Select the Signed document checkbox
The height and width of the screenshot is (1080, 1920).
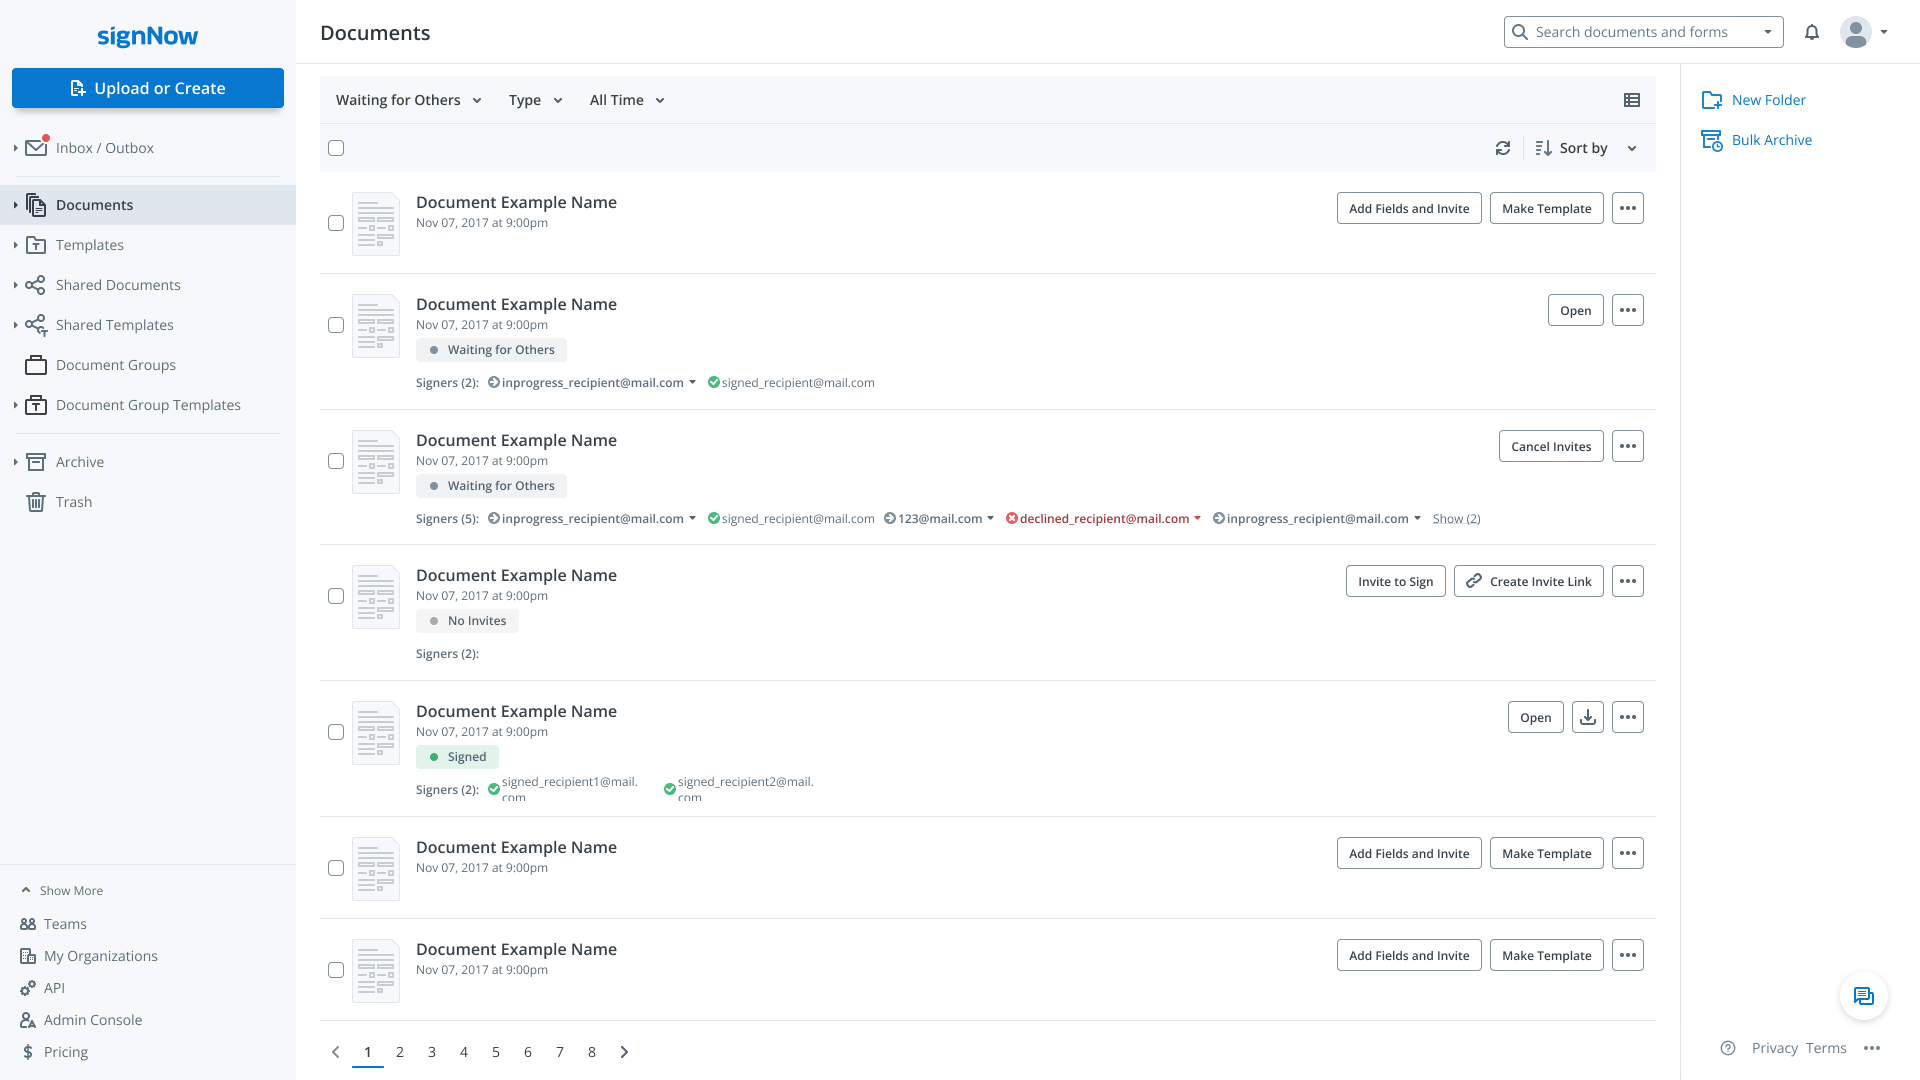point(336,732)
